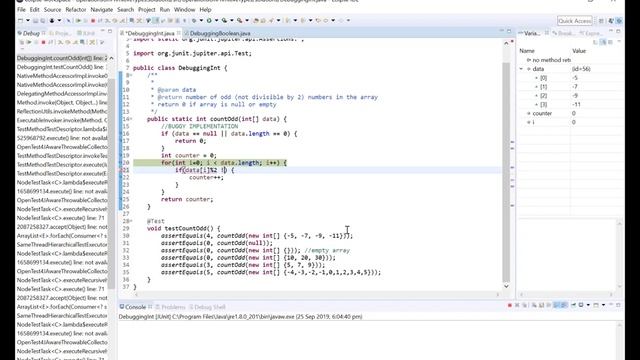The width and height of the screenshot is (640, 360).
Task: Click the Open Perspective icon
Action: (x=601, y=20)
